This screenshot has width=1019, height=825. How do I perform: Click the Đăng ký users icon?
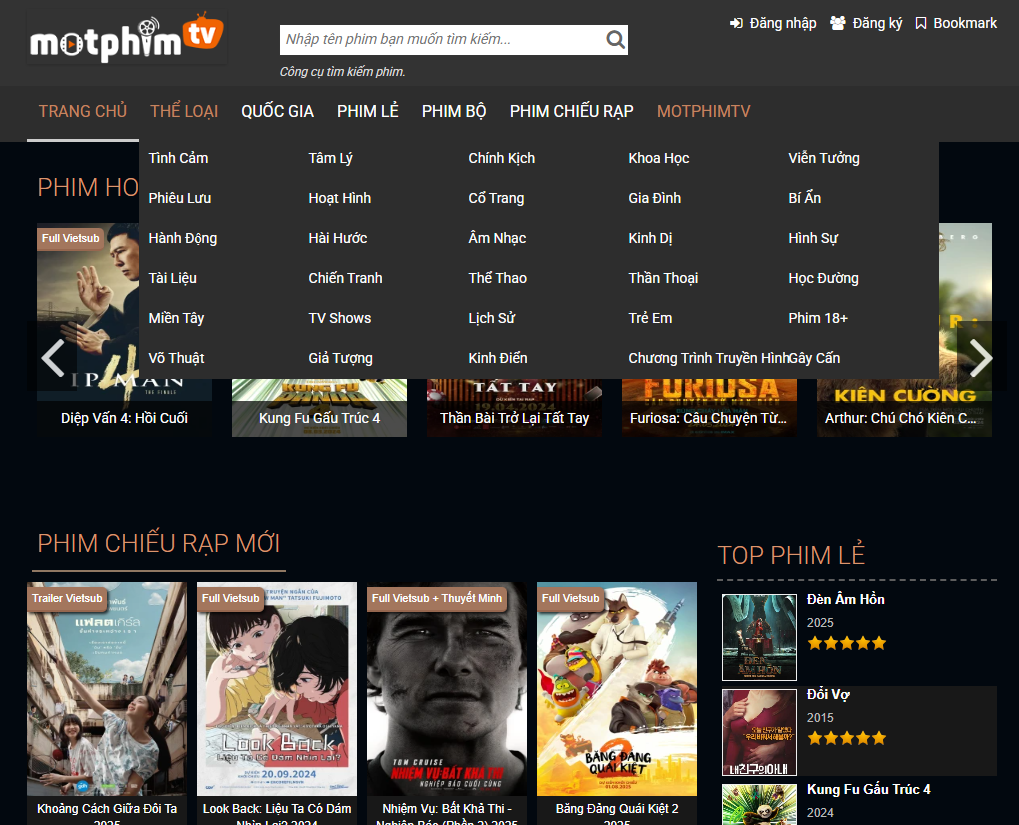point(838,23)
